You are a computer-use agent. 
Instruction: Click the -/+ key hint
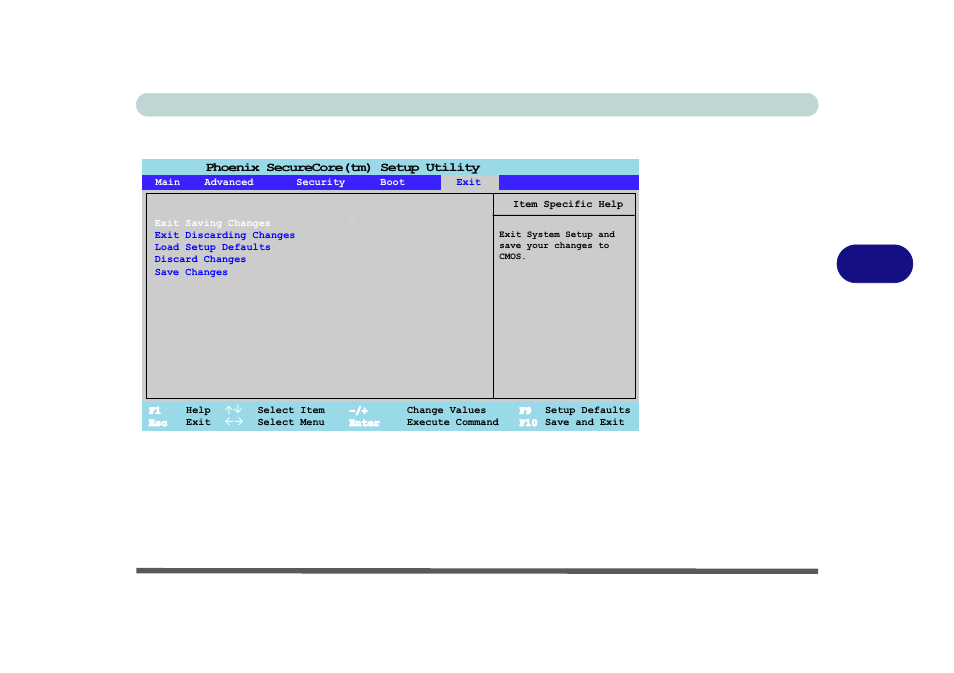358,411
